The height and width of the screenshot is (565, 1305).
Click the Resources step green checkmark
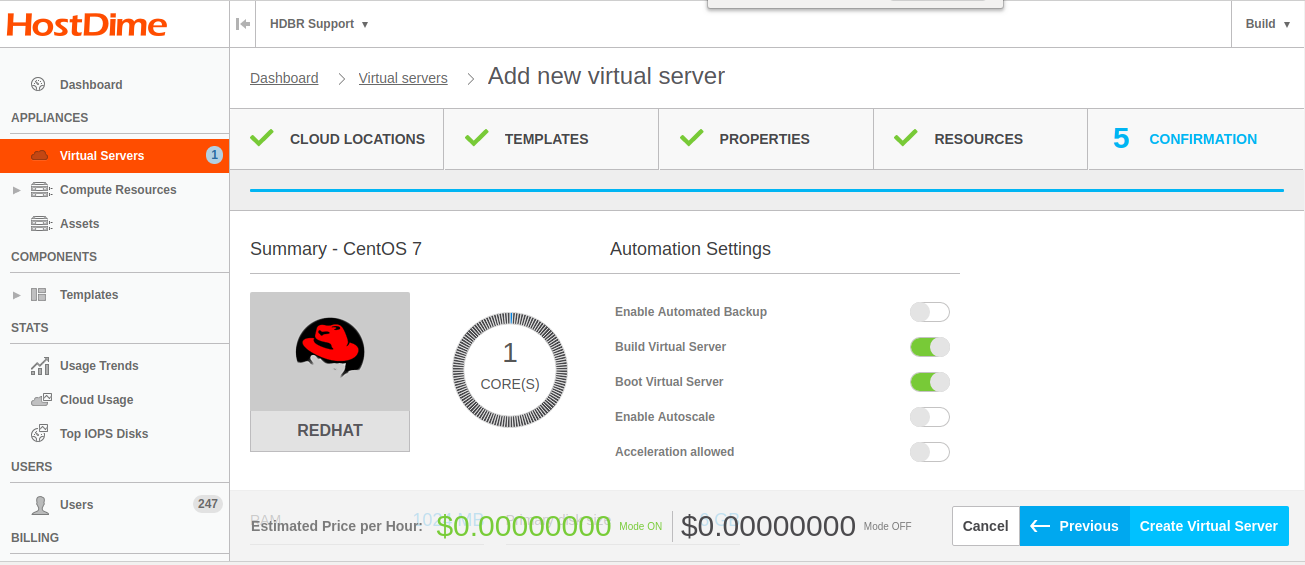tap(906, 138)
